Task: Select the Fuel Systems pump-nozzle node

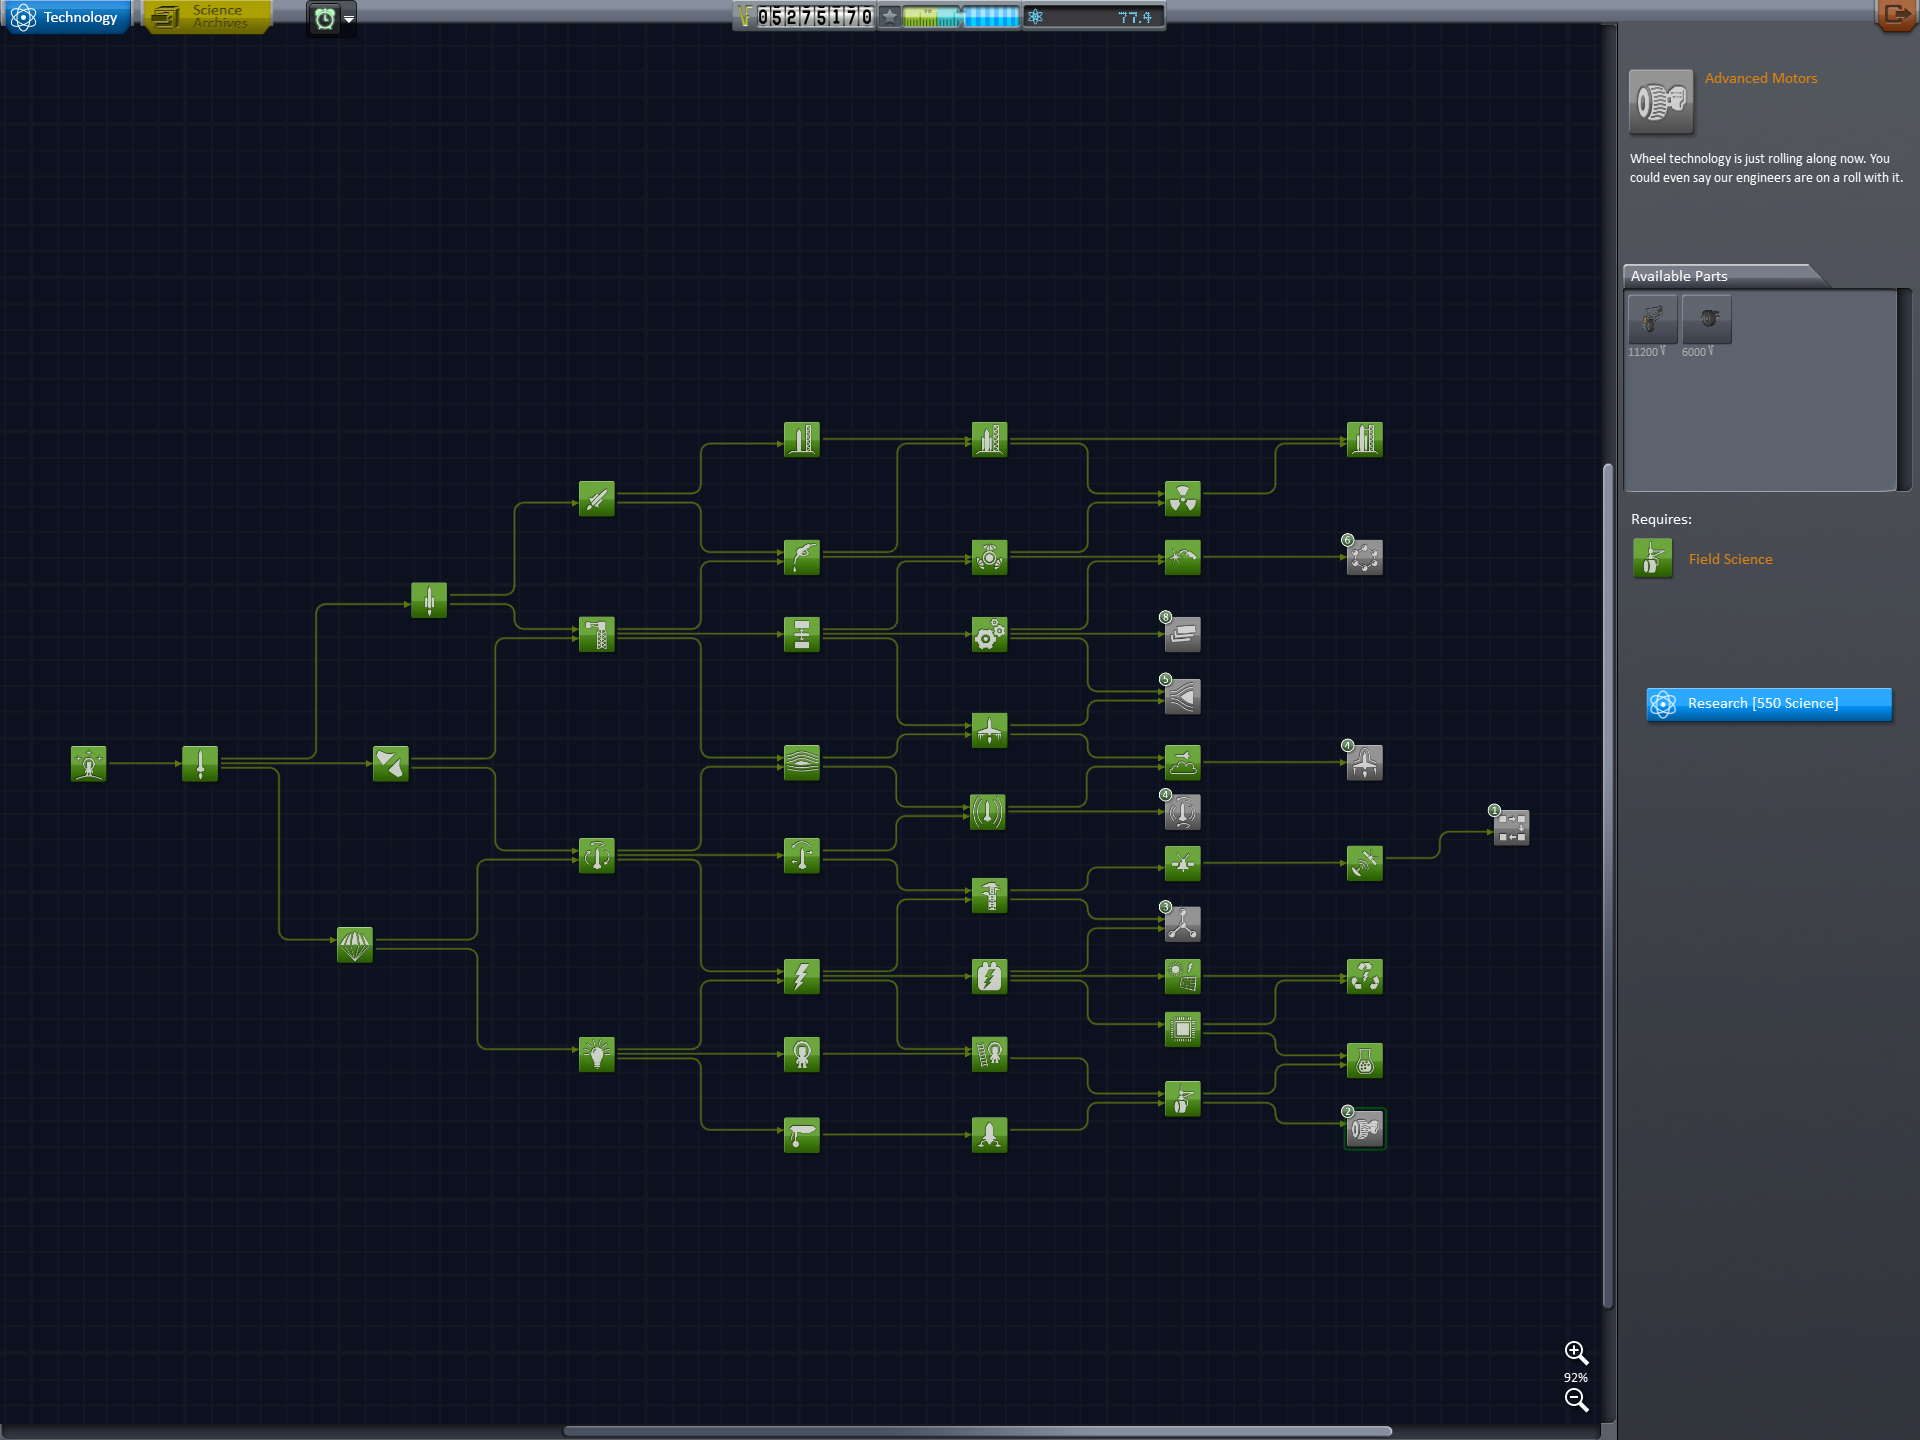Action: pos(802,557)
